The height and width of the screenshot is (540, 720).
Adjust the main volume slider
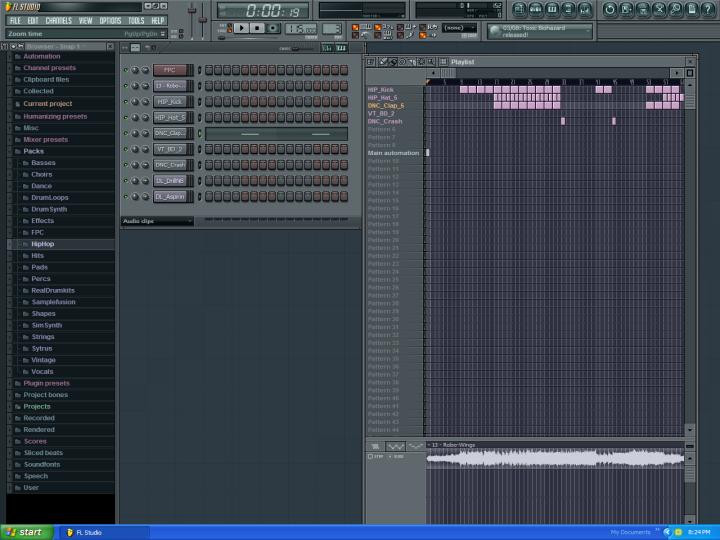[x=192, y=10]
